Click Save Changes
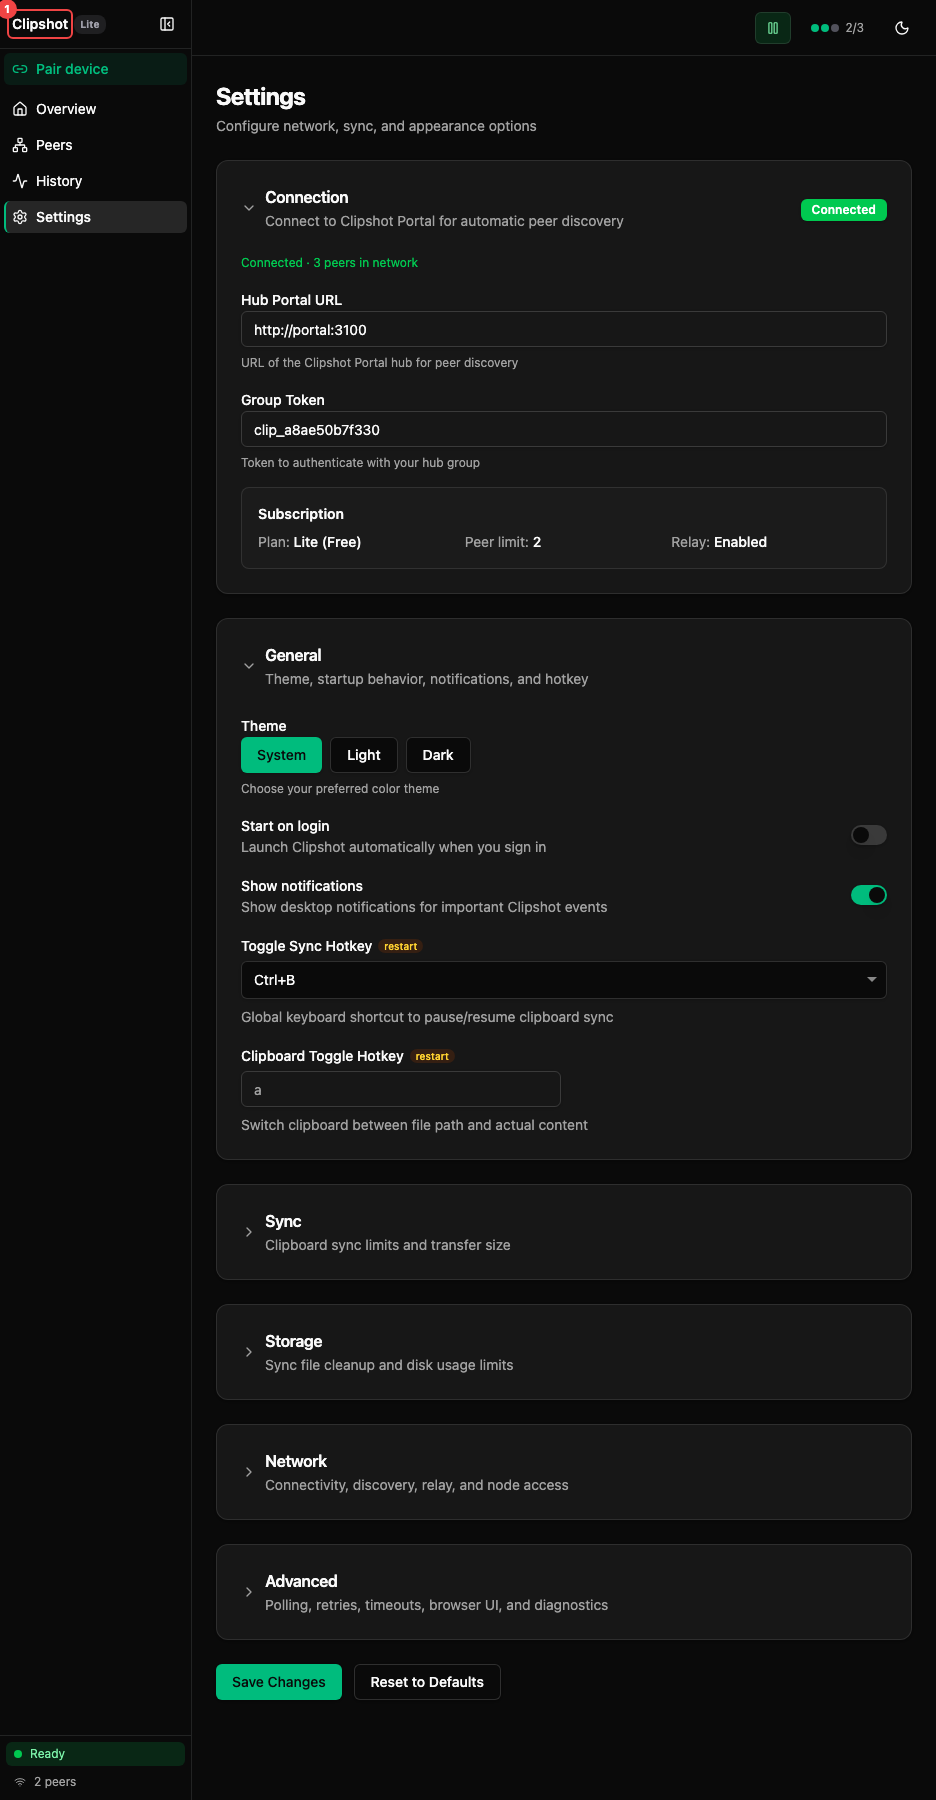 coord(278,1682)
